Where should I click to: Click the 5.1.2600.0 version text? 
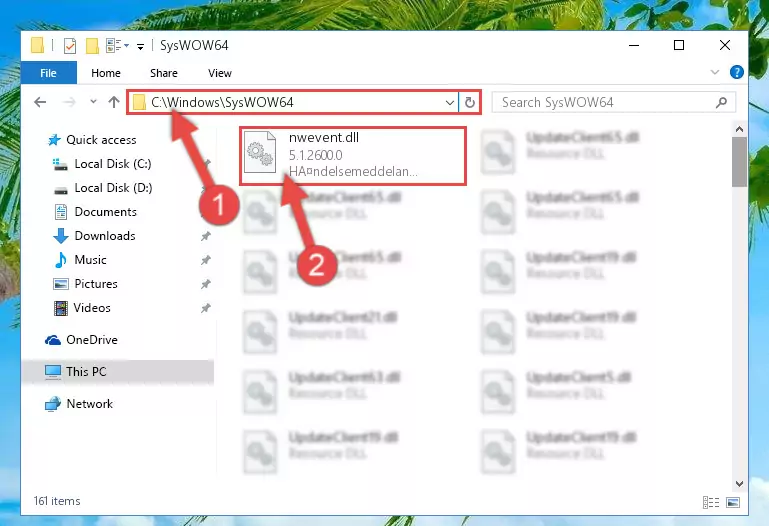[315, 155]
